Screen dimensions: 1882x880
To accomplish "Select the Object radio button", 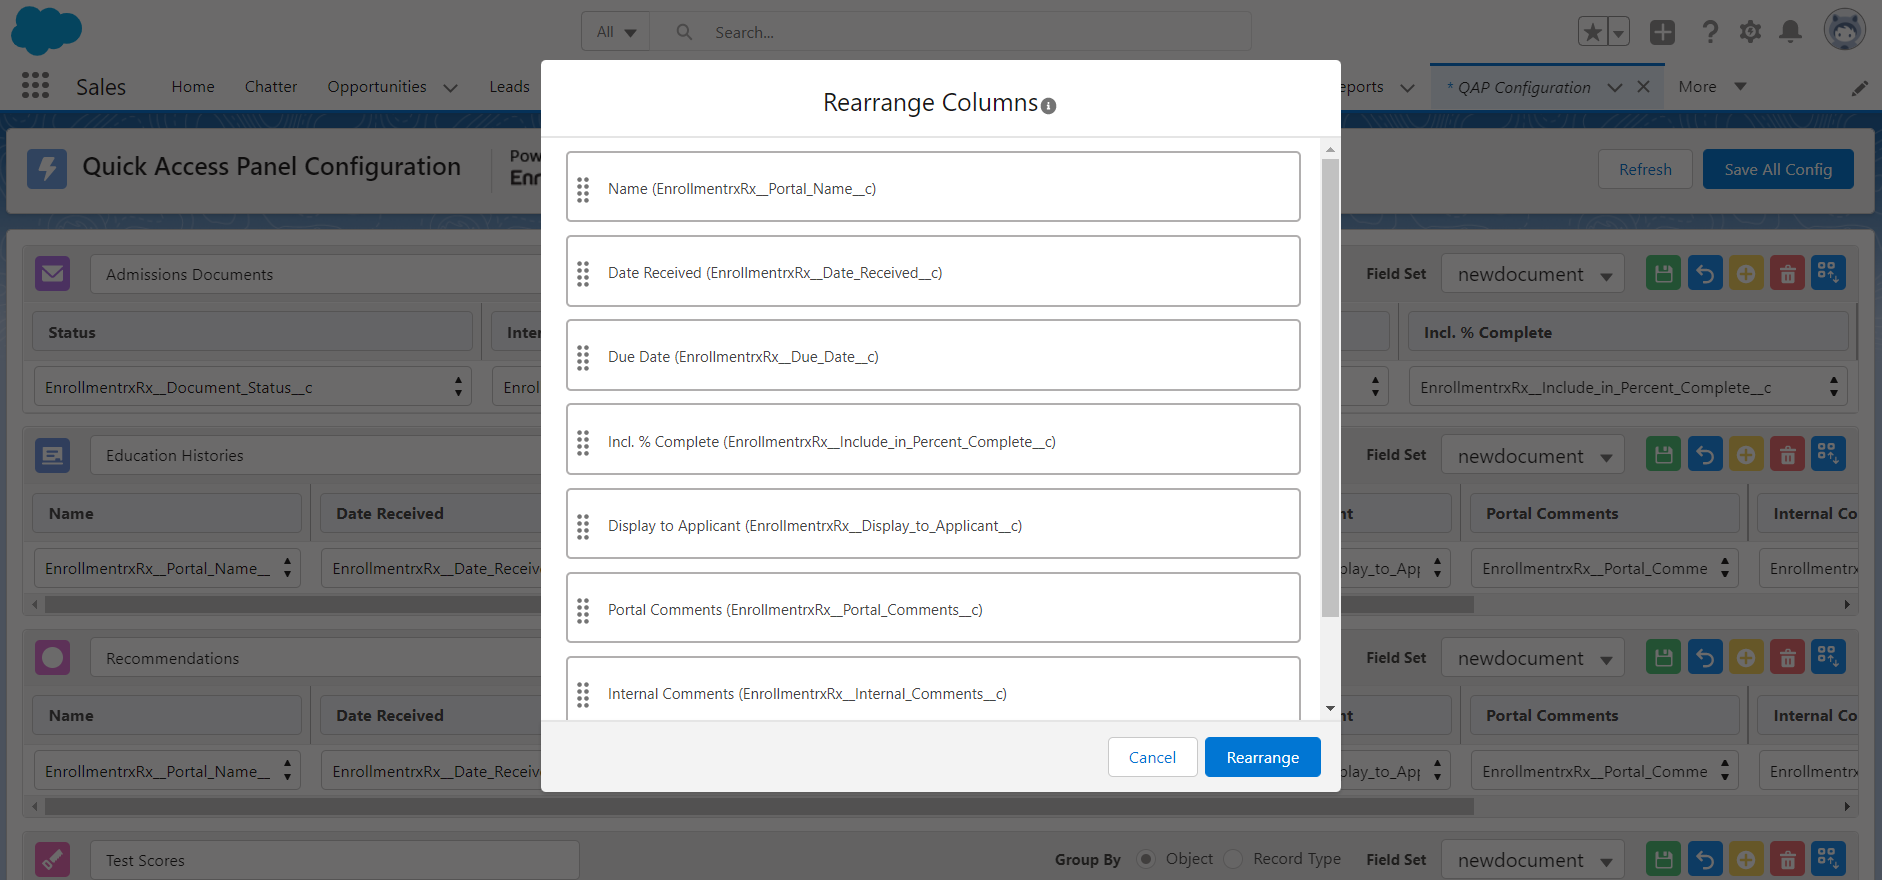I will pyautogui.click(x=1147, y=859).
